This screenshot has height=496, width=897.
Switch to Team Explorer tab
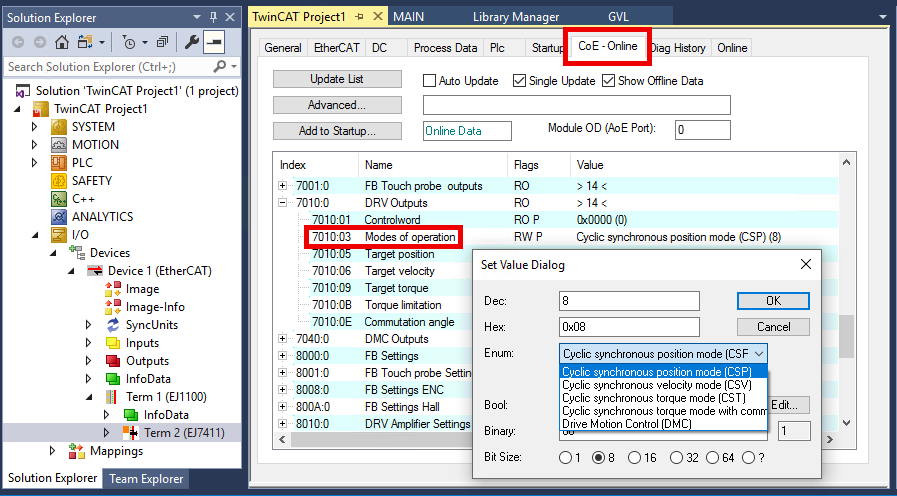(146, 479)
